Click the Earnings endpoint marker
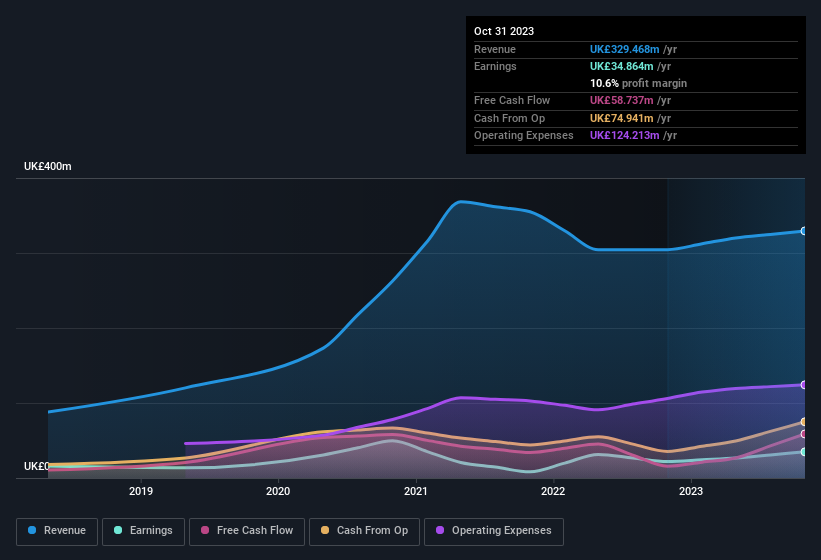Viewport: 821px width, 560px height. pos(804,452)
